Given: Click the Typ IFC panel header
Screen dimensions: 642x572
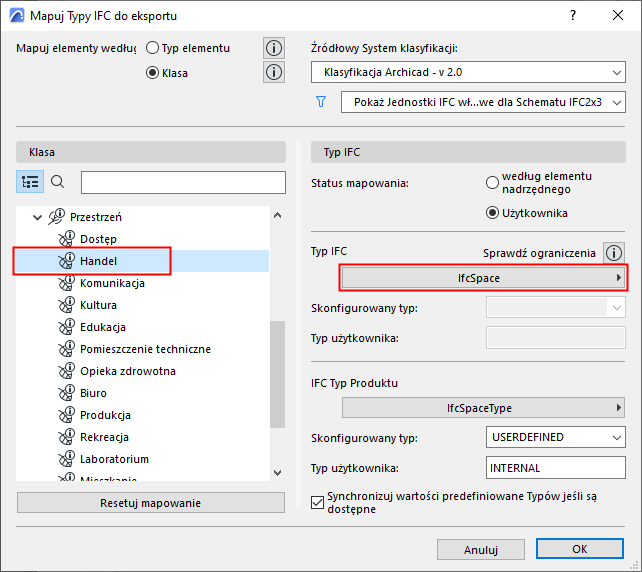Looking at the screenshot, I should (x=468, y=152).
